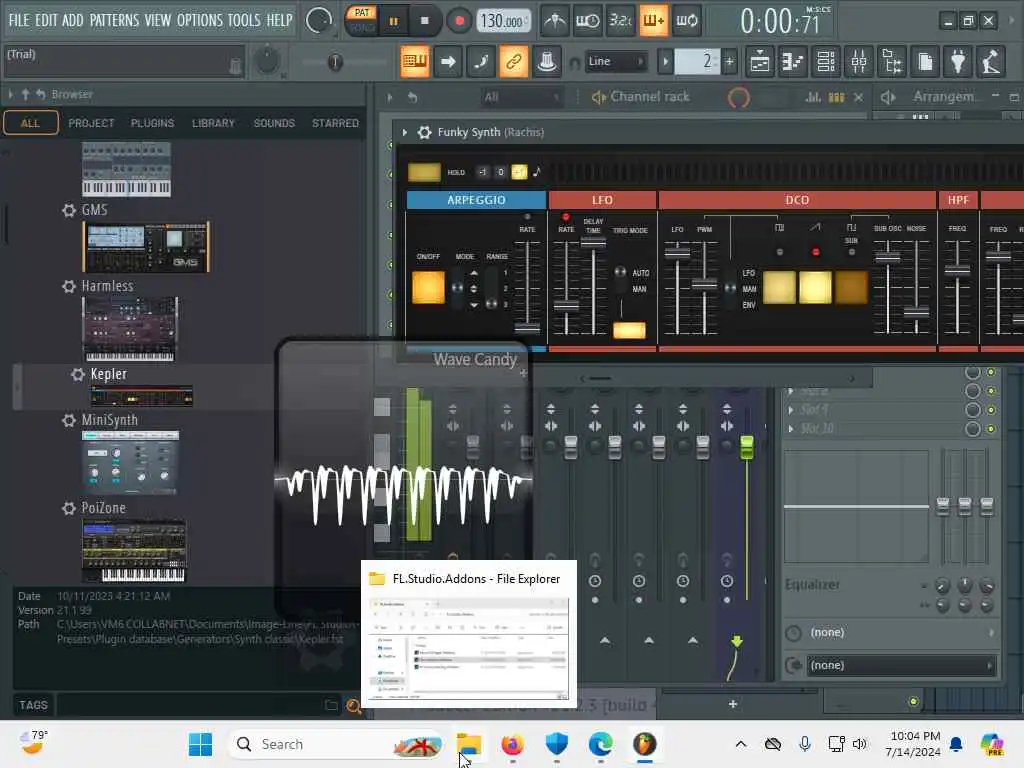Screen dimensions: 1024x768
Task: Click the (none) mixer output dropdown
Action: (901, 665)
